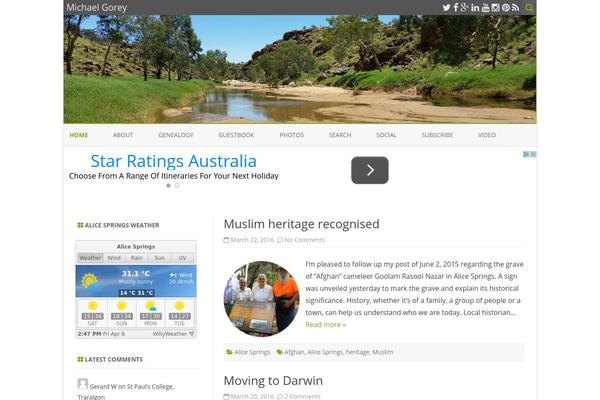Click the river landscape header banner
600x400 pixels.
[300, 69]
